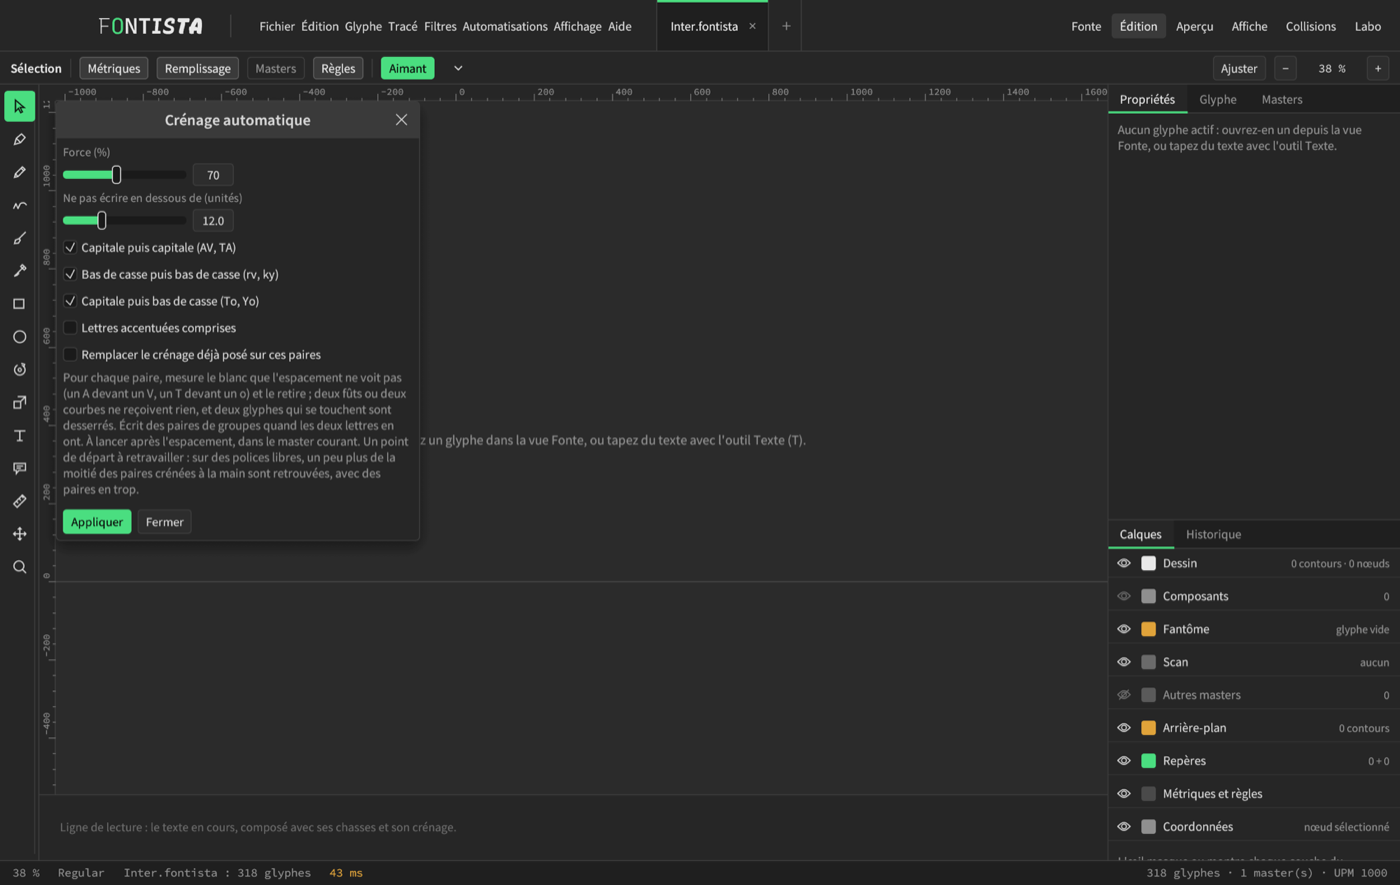This screenshot has width=1400, height=885.
Task: Select the Text tool
Action: click(19, 435)
